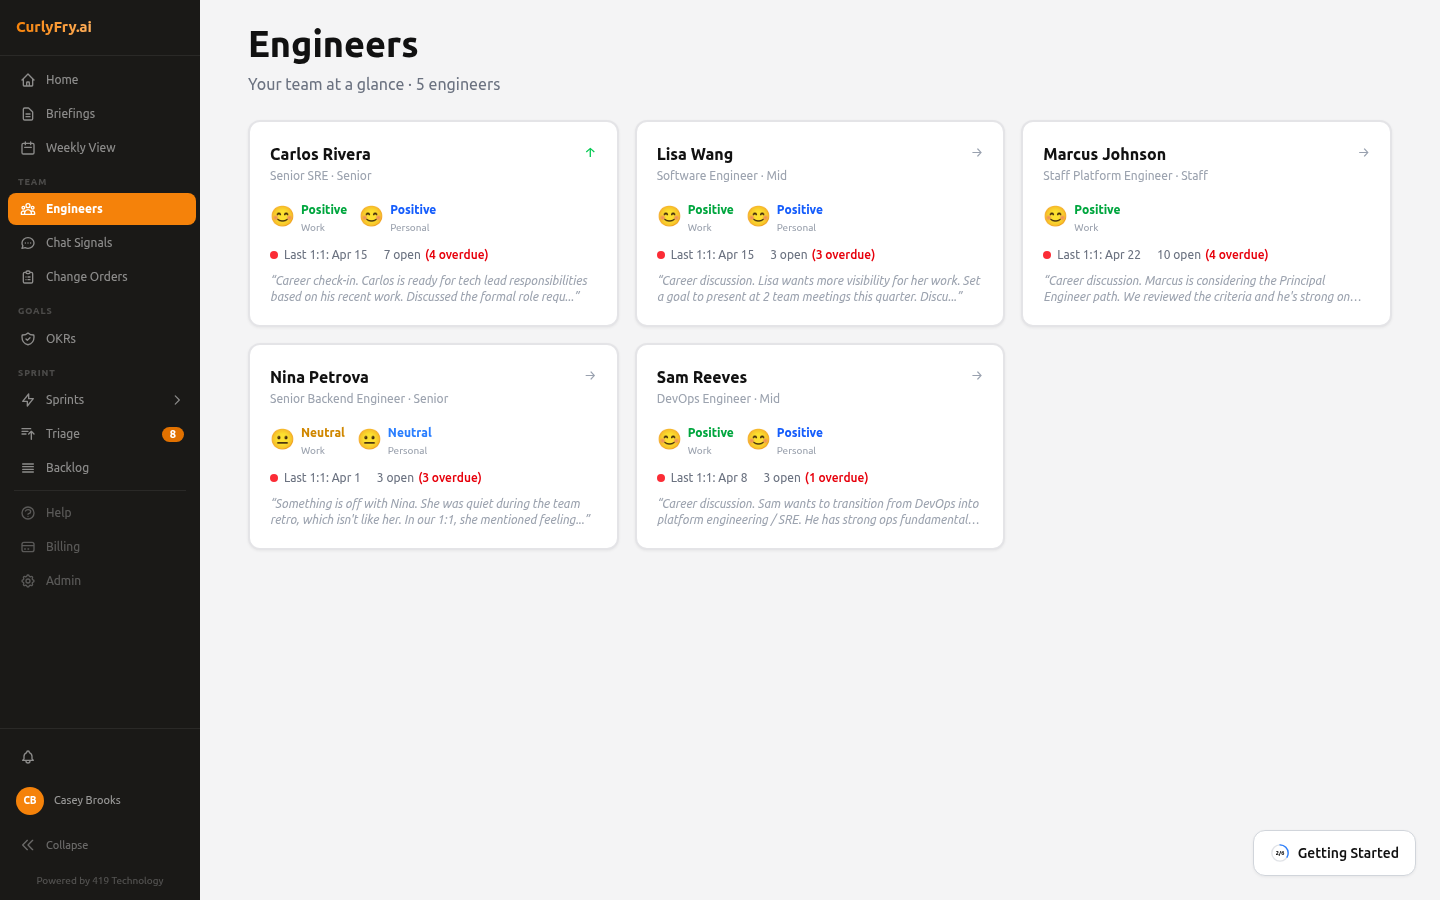Click the Home icon in the sidebar
This screenshot has width=1440, height=900.
(x=28, y=80)
